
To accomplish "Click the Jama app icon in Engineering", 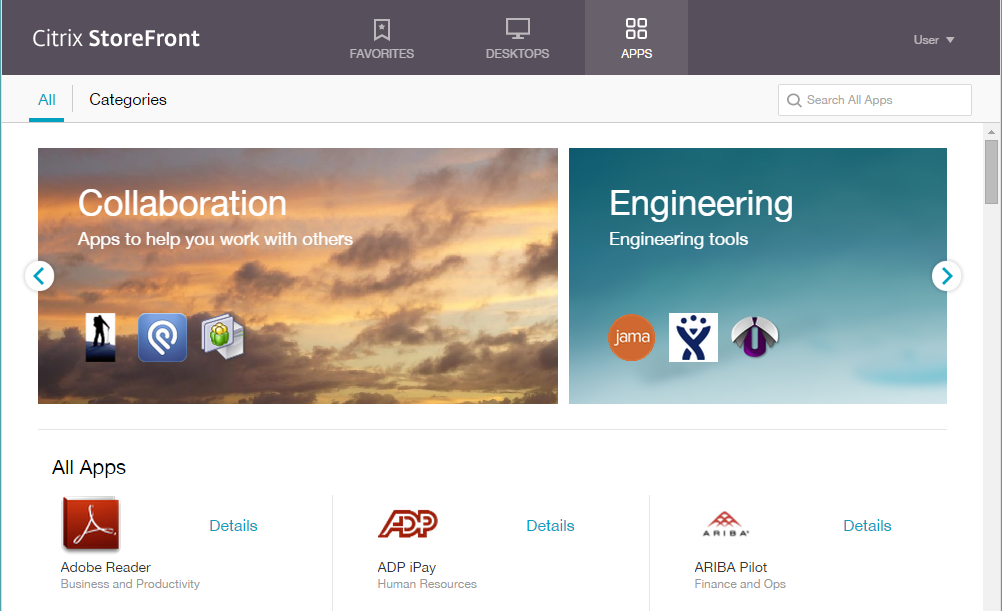I will point(631,337).
